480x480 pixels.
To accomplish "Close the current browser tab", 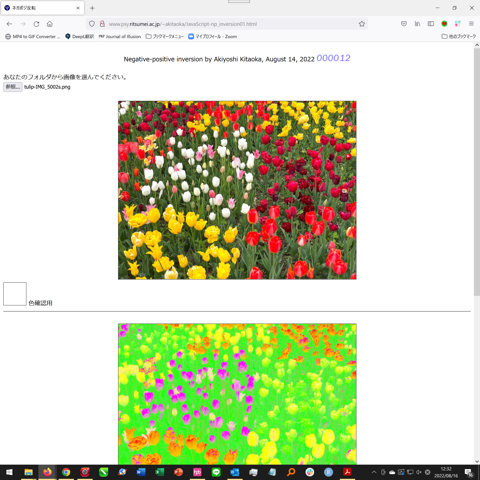I will point(78,8).
